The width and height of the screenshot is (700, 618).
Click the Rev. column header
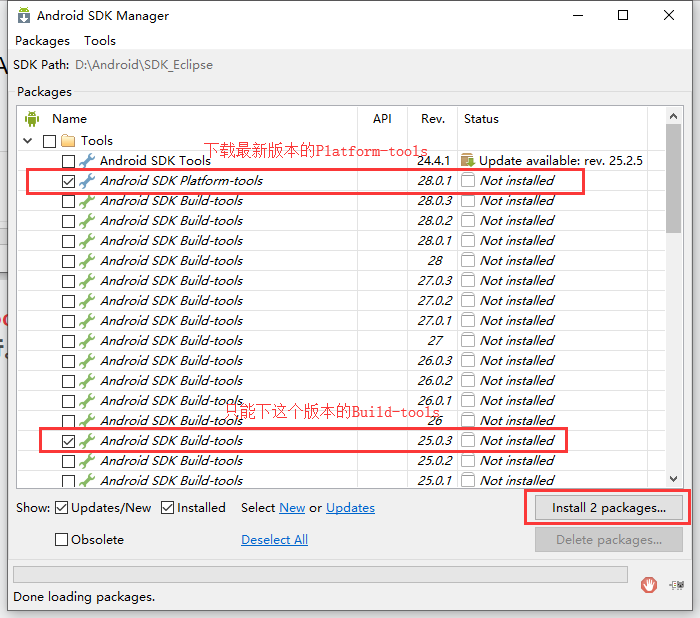(x=433, y=119)
